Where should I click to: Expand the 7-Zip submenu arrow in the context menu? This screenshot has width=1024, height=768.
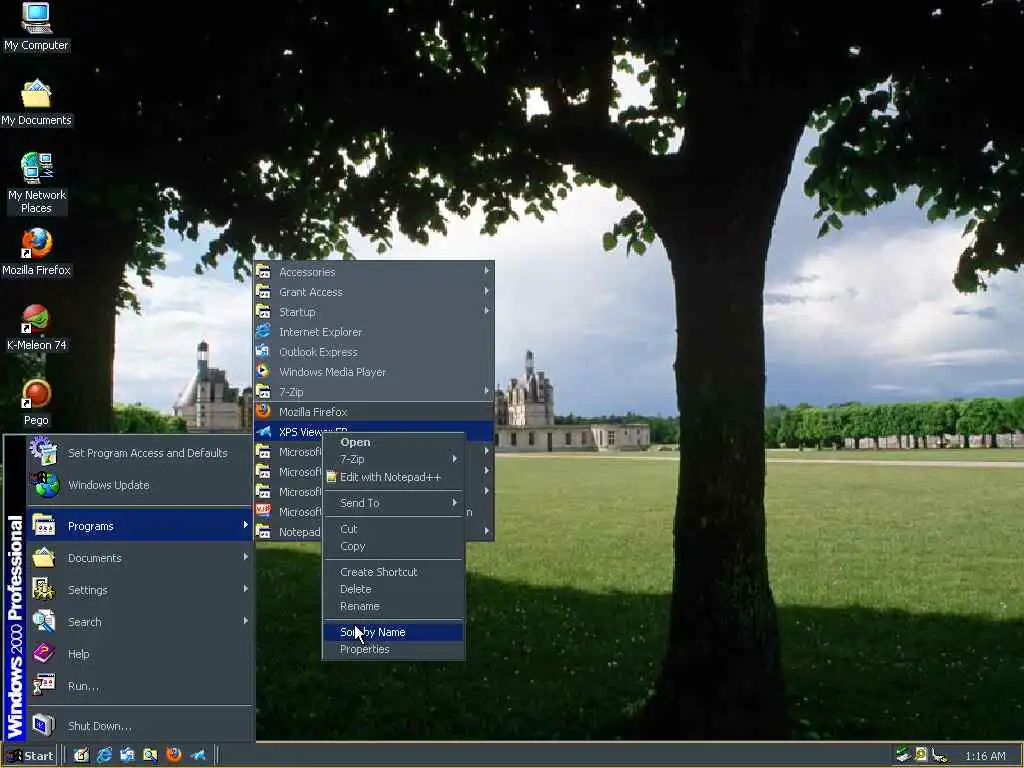455,458
